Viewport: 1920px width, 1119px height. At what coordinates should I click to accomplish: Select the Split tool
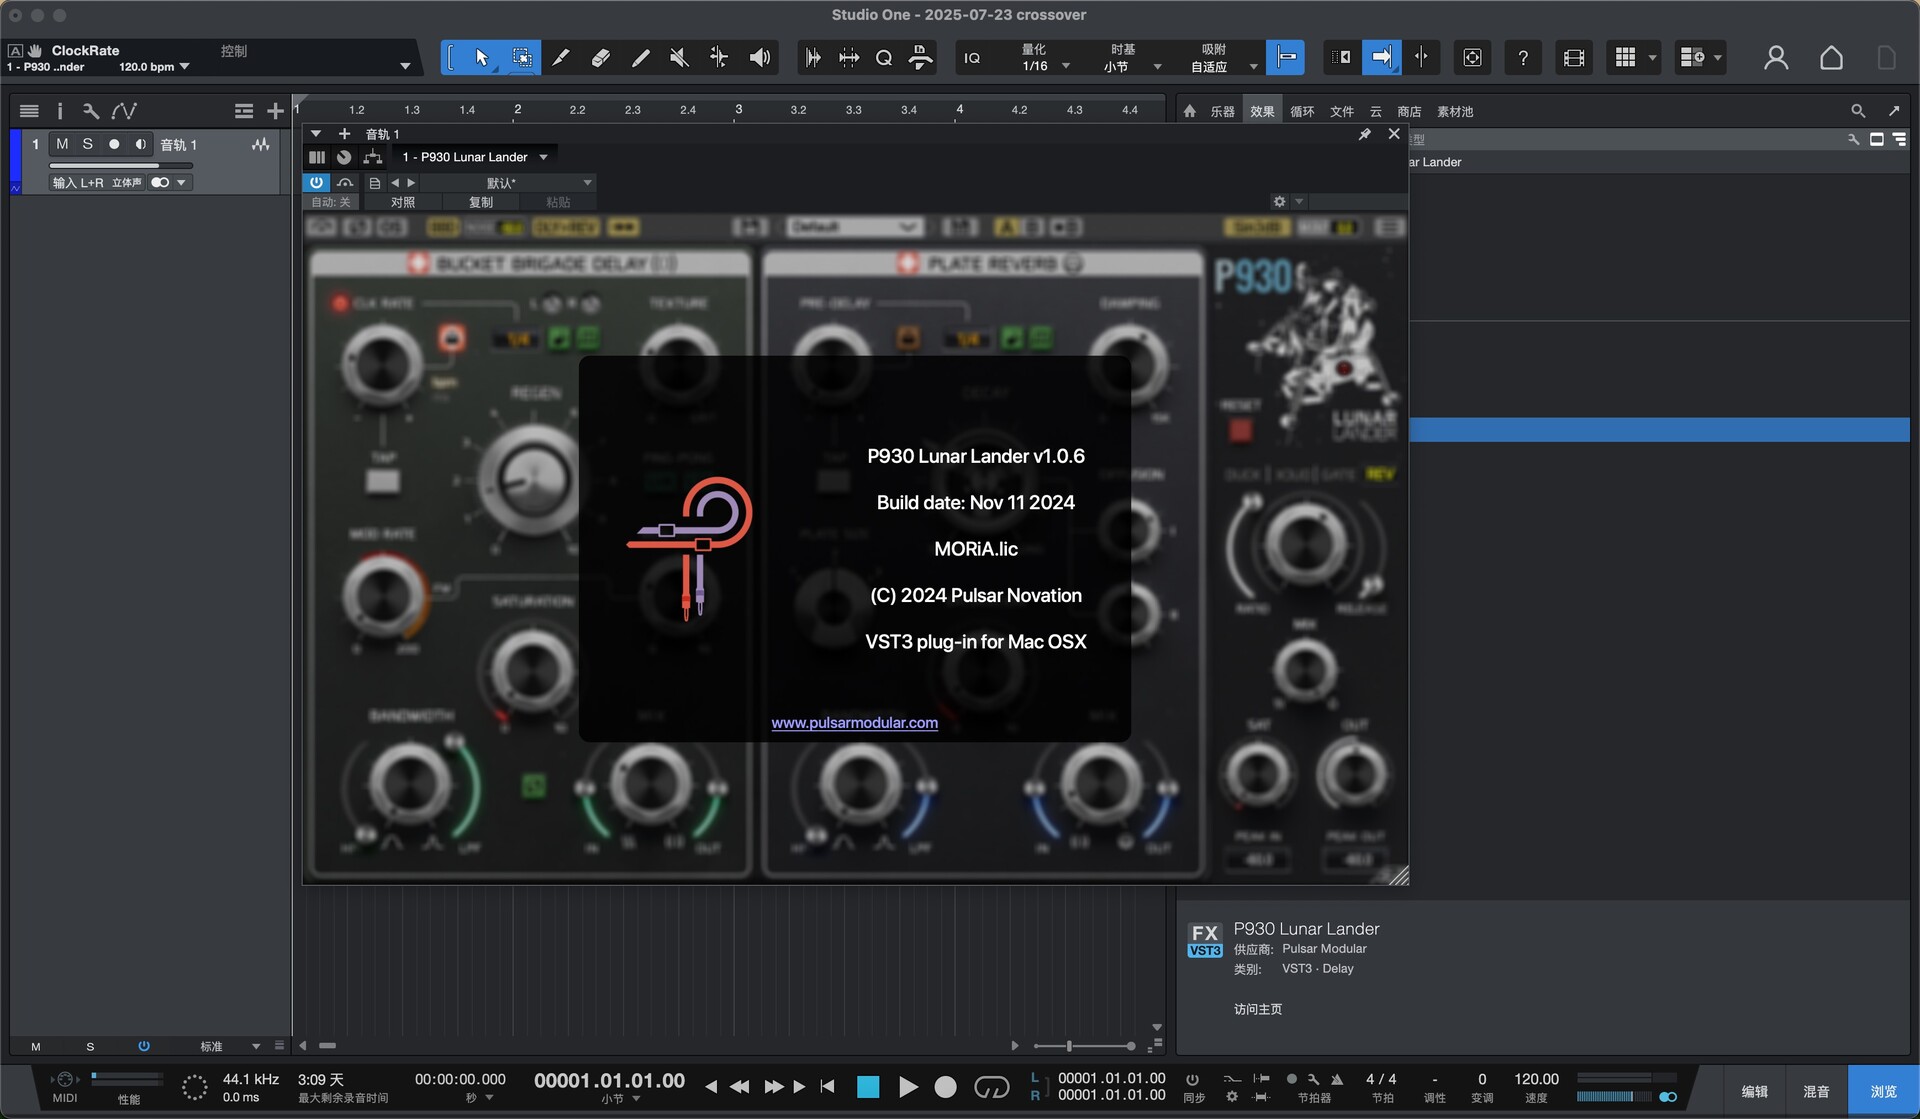561,58
